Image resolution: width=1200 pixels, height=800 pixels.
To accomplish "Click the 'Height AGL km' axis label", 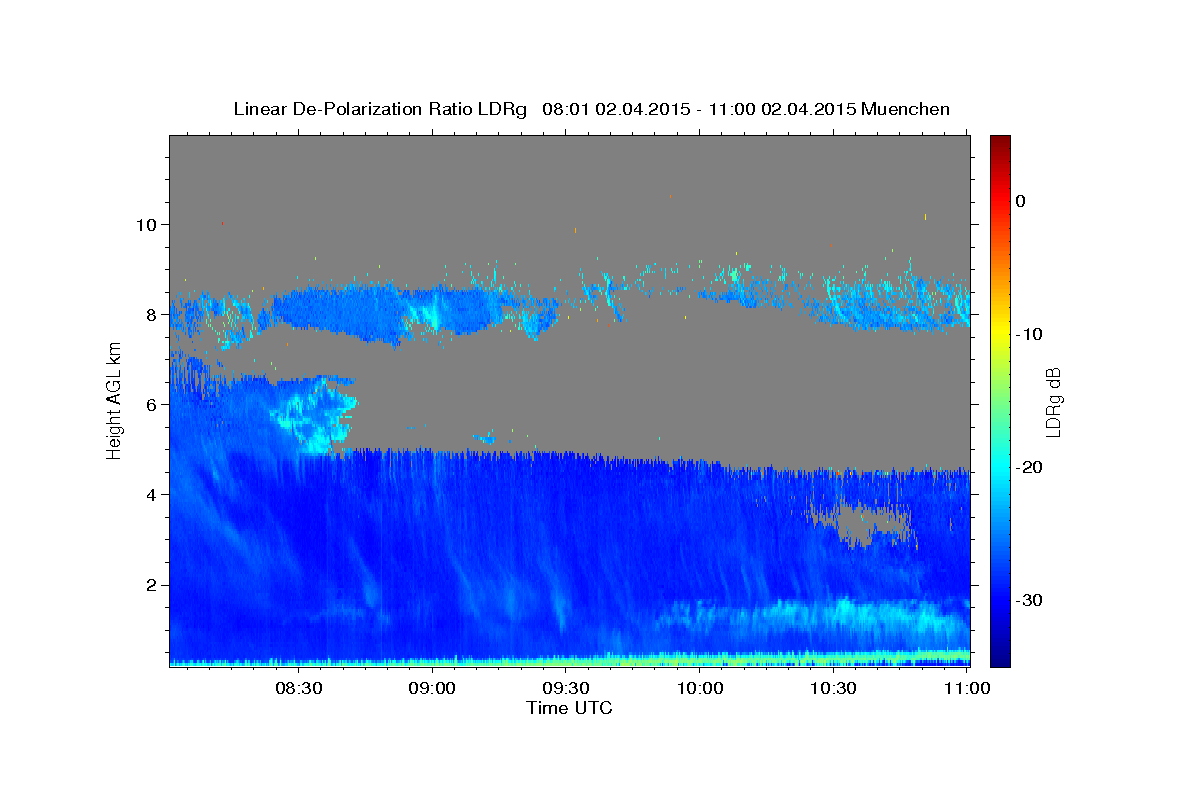I will (114, 402).
